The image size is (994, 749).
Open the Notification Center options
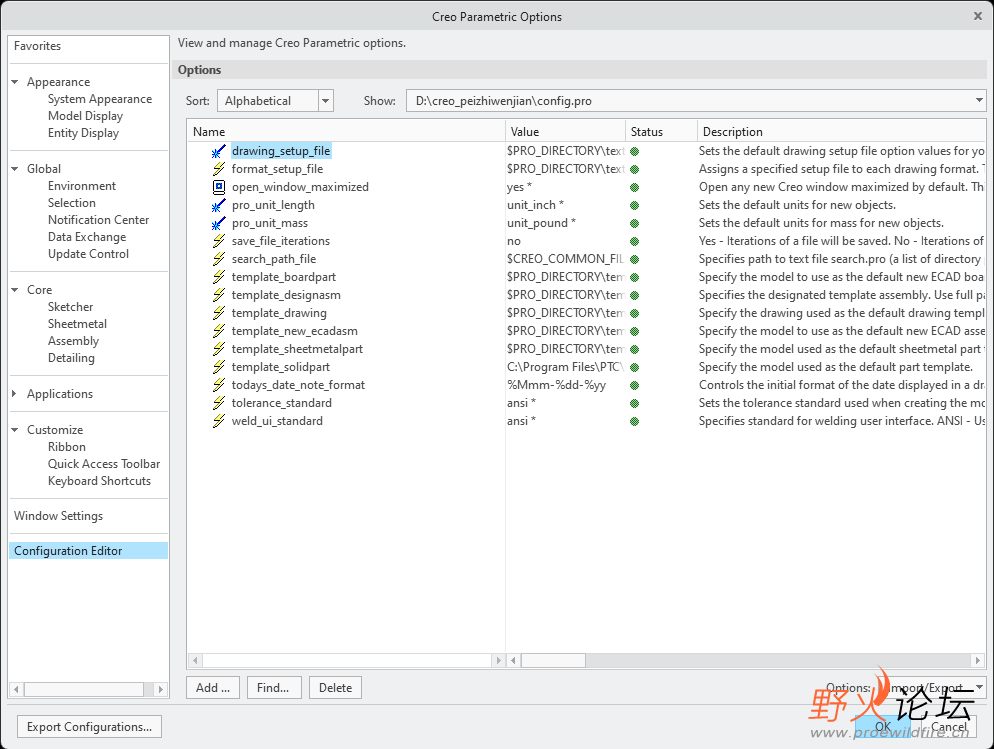click(x=98, y=220)
